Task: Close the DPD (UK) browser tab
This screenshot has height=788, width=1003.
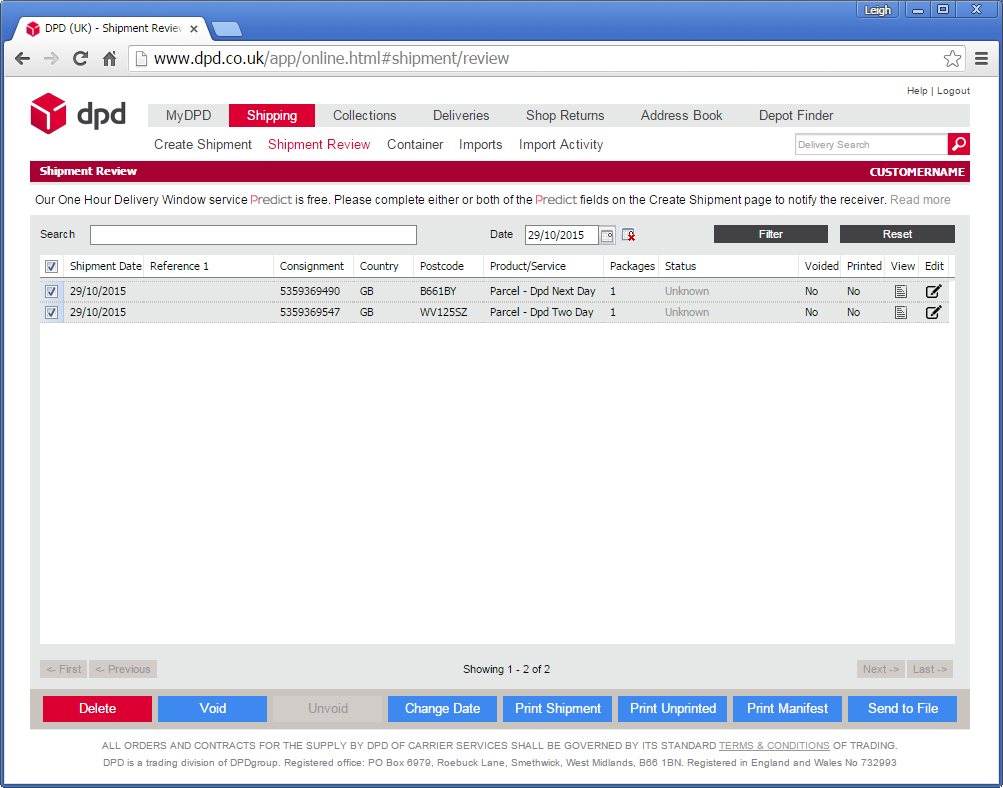Action: (194, 29)
